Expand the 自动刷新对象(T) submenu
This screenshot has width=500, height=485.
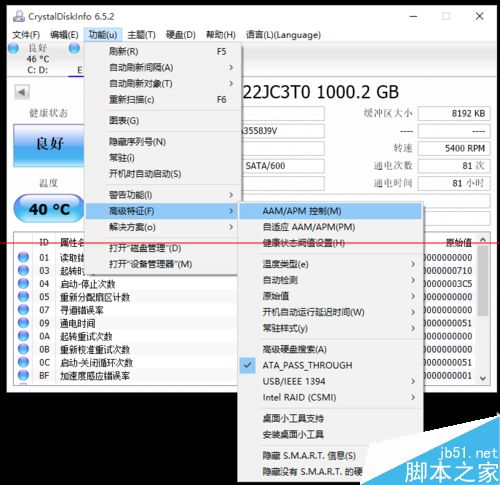[163, 84]
